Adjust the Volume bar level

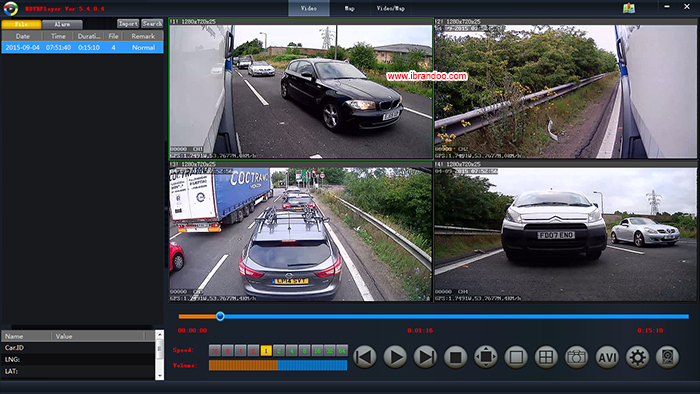tap(278, 365)
